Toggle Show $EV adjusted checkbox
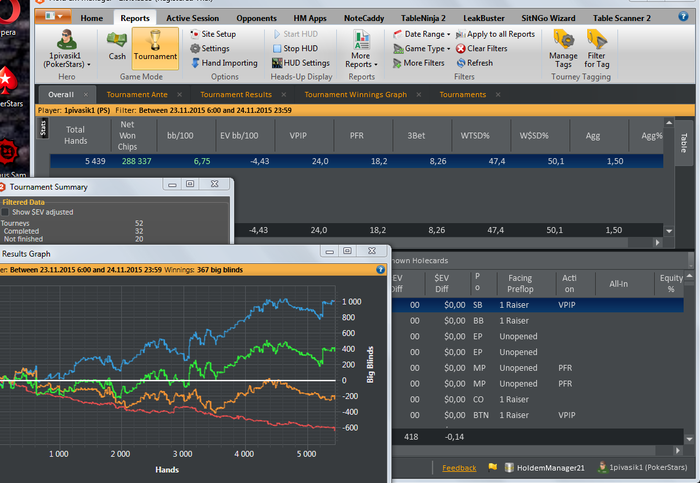 5,212
